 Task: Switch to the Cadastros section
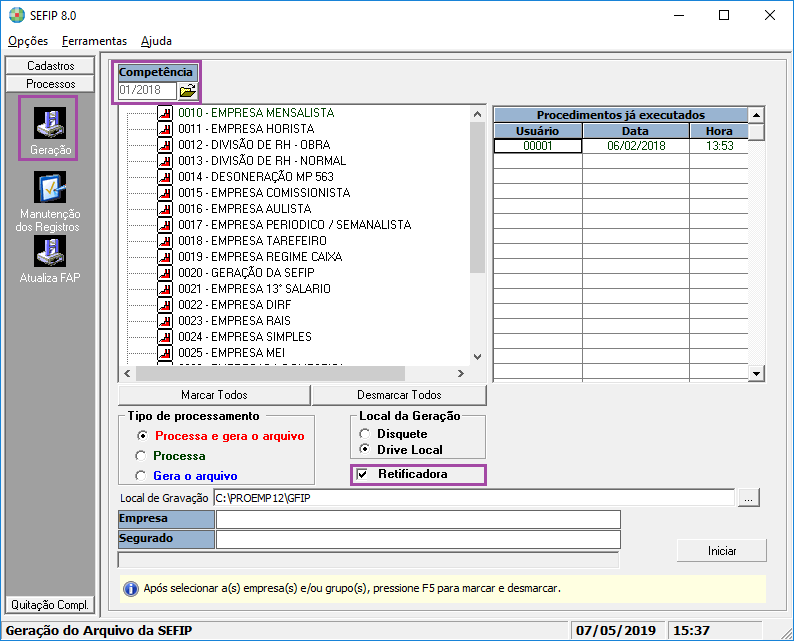pyautogui.click(x=50, y=66)
